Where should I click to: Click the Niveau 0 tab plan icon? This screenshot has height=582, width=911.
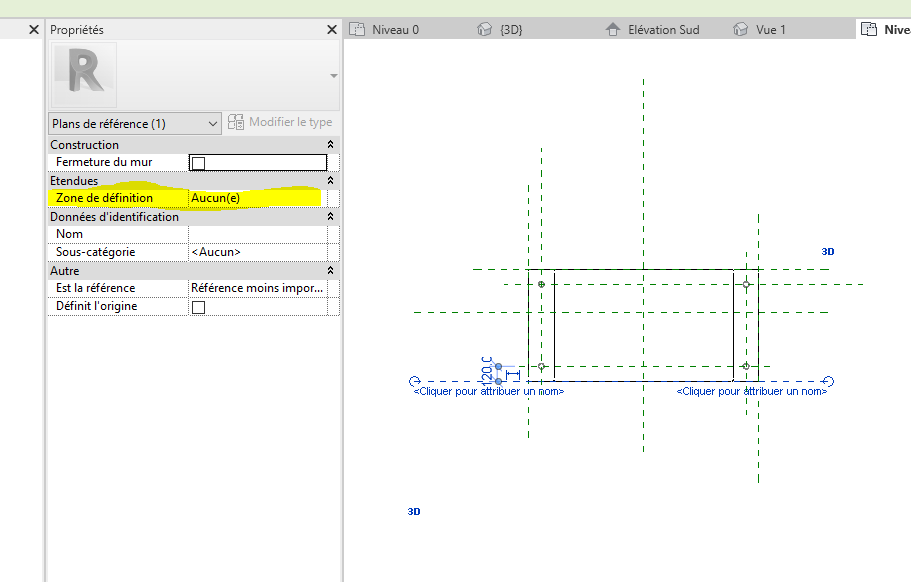tap(357, 29)
